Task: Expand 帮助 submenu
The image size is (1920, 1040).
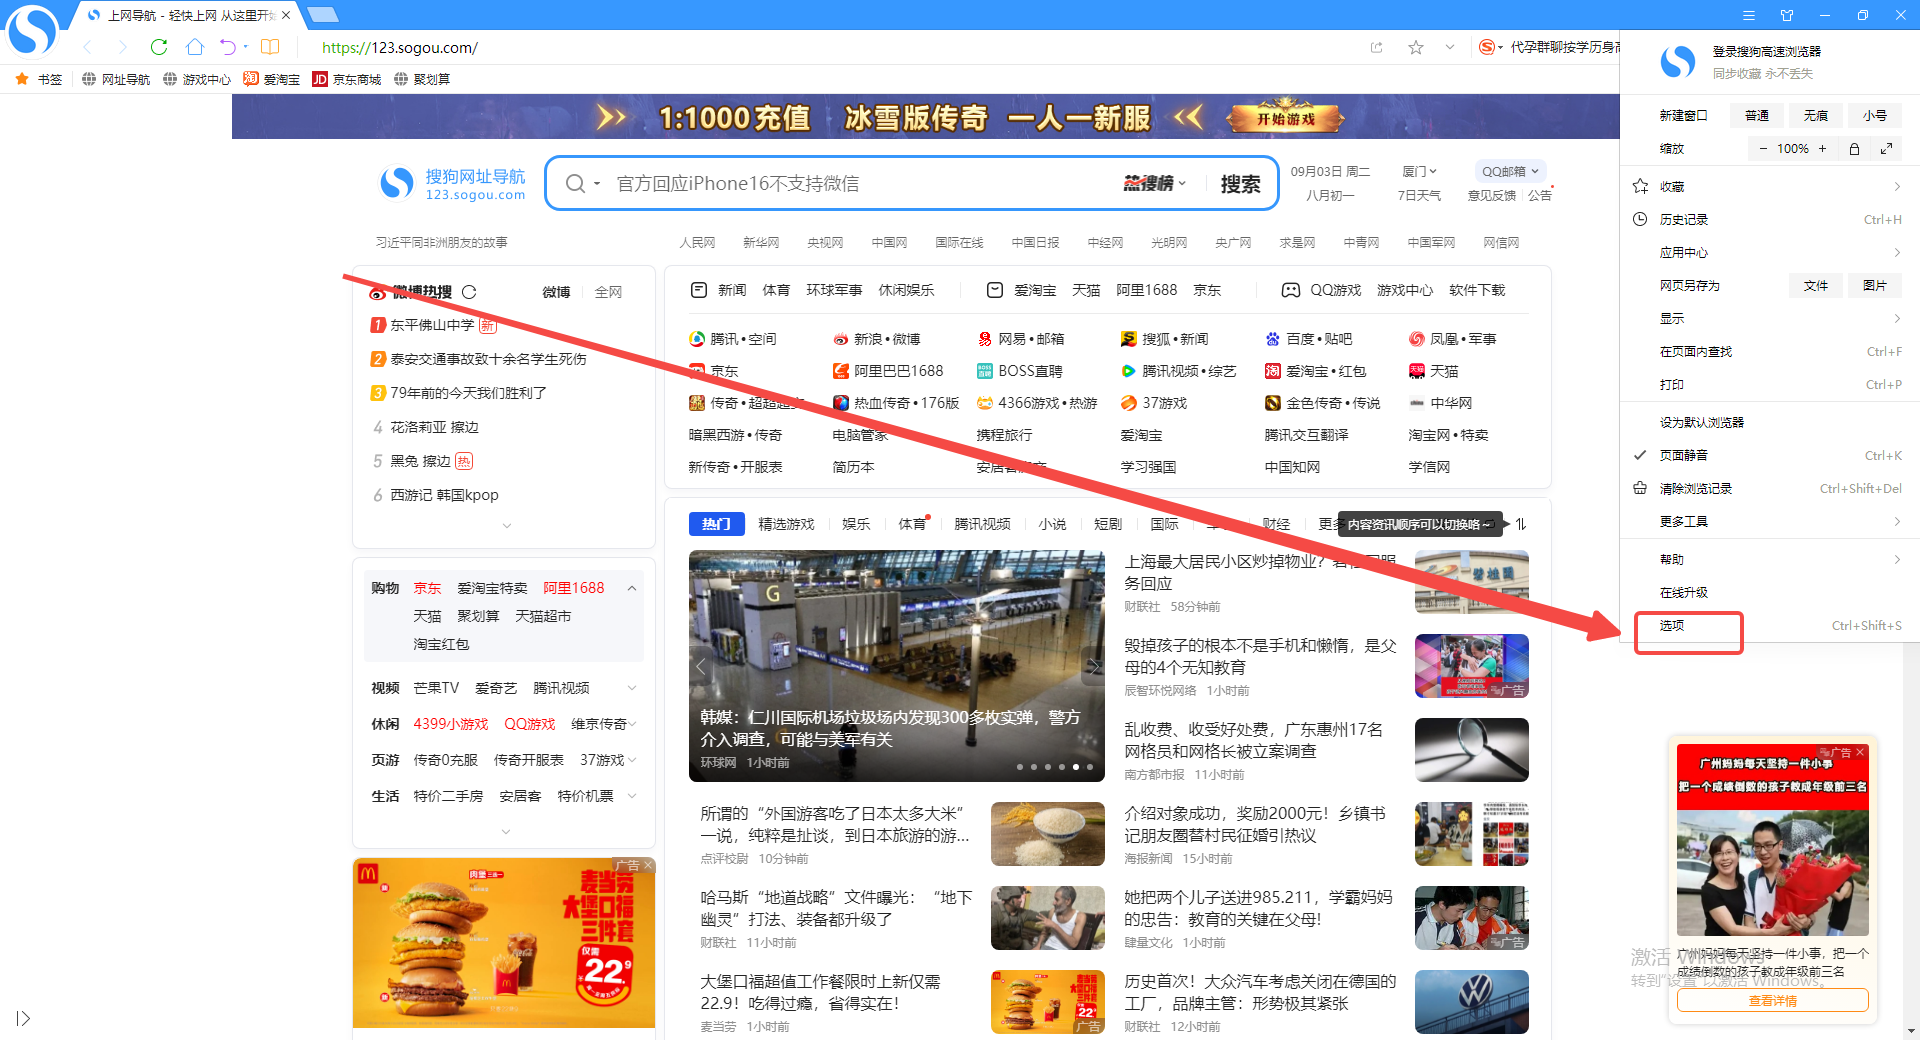Action: [1768, 559]
